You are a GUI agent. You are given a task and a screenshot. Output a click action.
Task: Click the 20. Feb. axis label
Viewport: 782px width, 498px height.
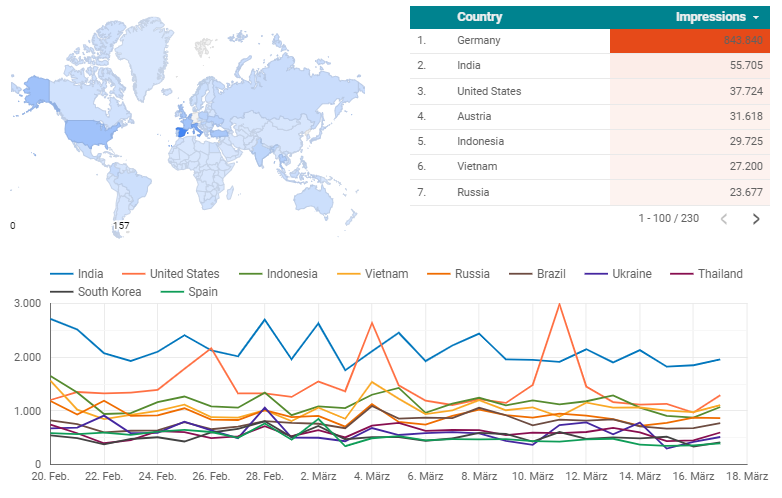(x=50, y=476)
